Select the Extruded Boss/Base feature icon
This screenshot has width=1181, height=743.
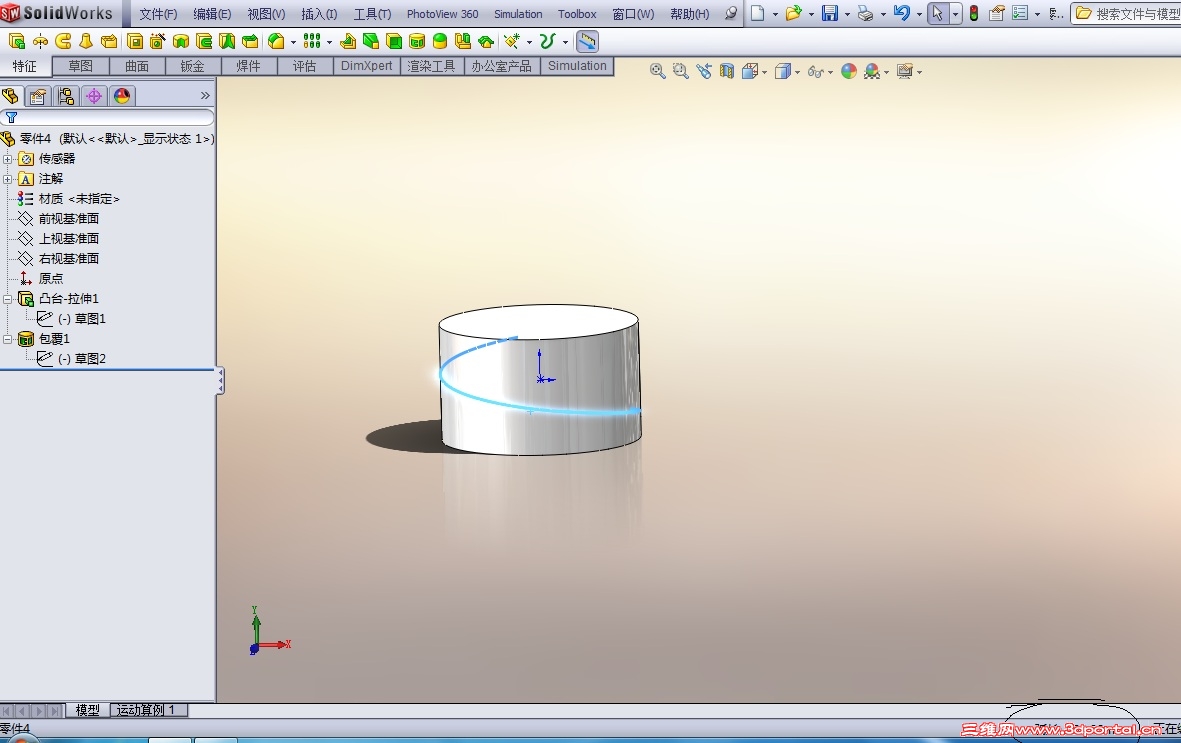(x=17, y=41)
